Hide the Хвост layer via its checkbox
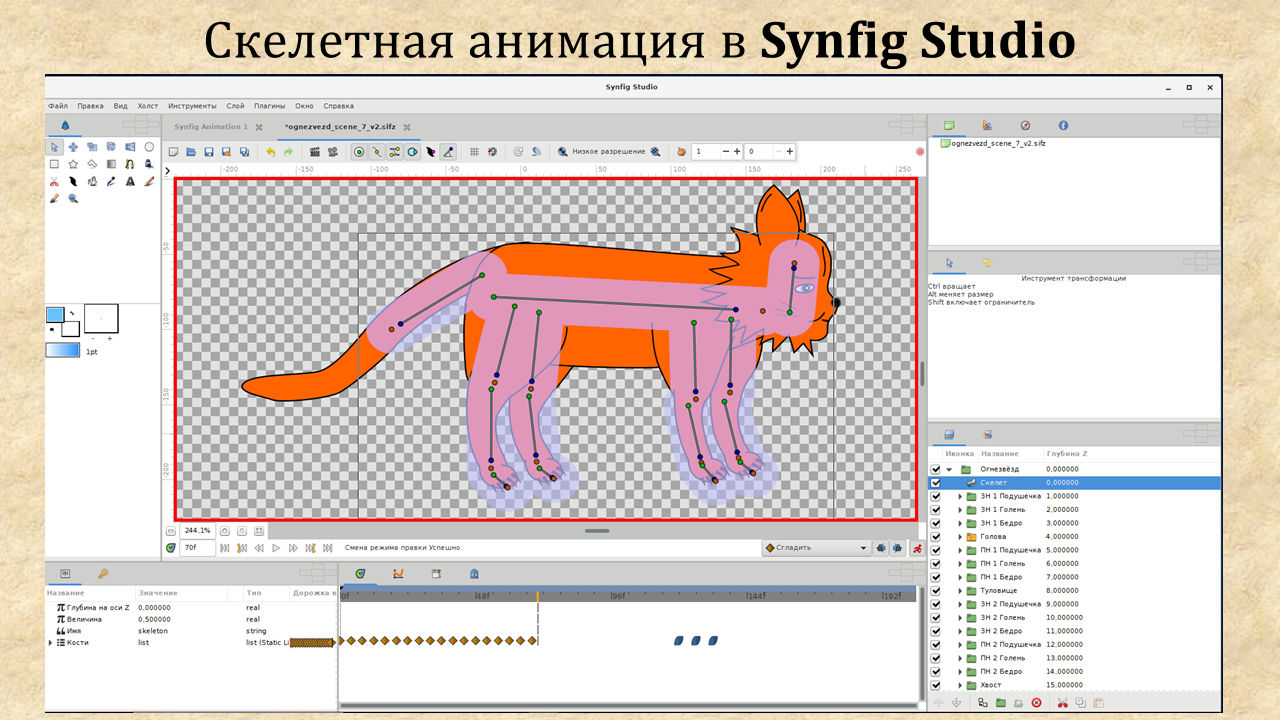This screenshot has height=720, width=1280. pos(936,685)
